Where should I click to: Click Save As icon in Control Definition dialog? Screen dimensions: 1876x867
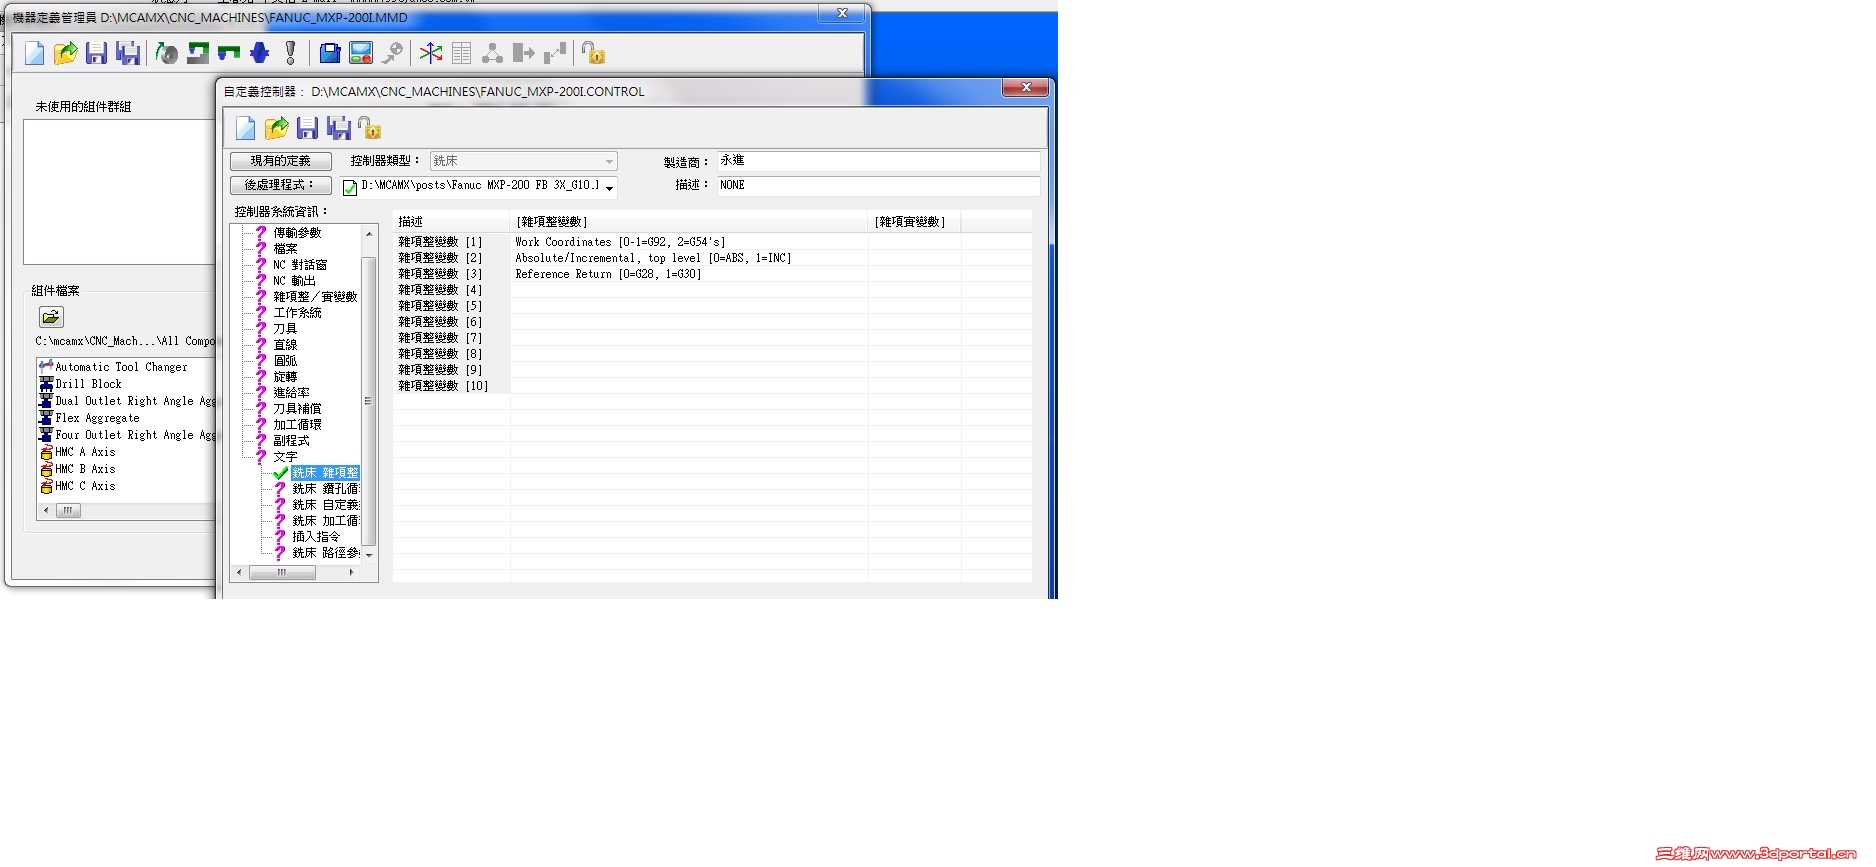tap(339, 128)
